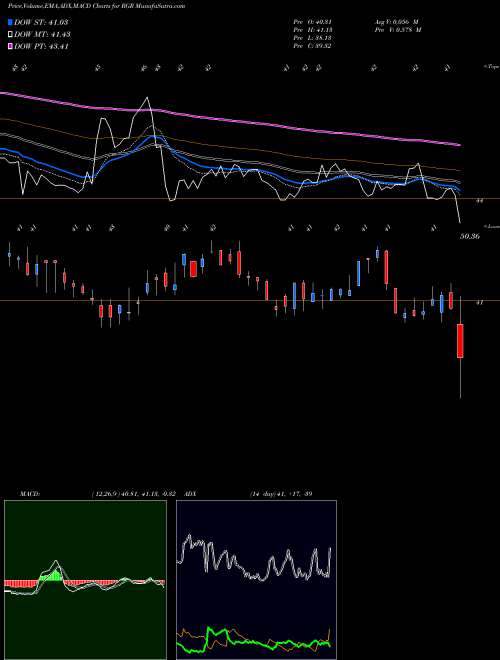This screenshot has height=660, width=500.
Task: Click the 50.36 price label
Action: pyautogui.click(x=470, y=237)
